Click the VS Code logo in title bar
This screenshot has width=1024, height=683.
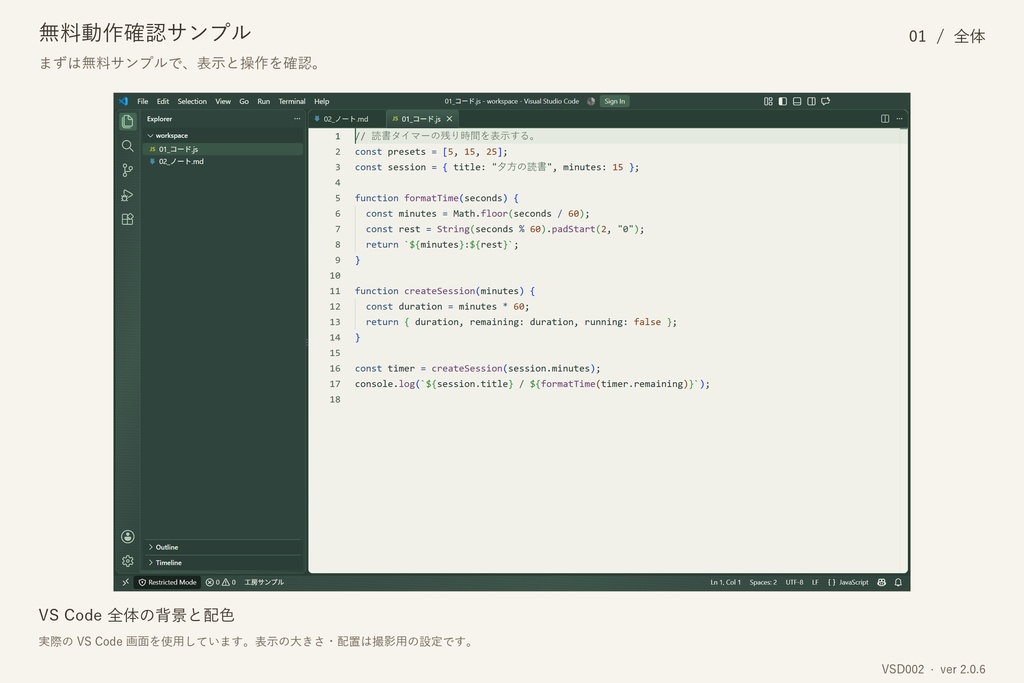(x=123, y=101)
